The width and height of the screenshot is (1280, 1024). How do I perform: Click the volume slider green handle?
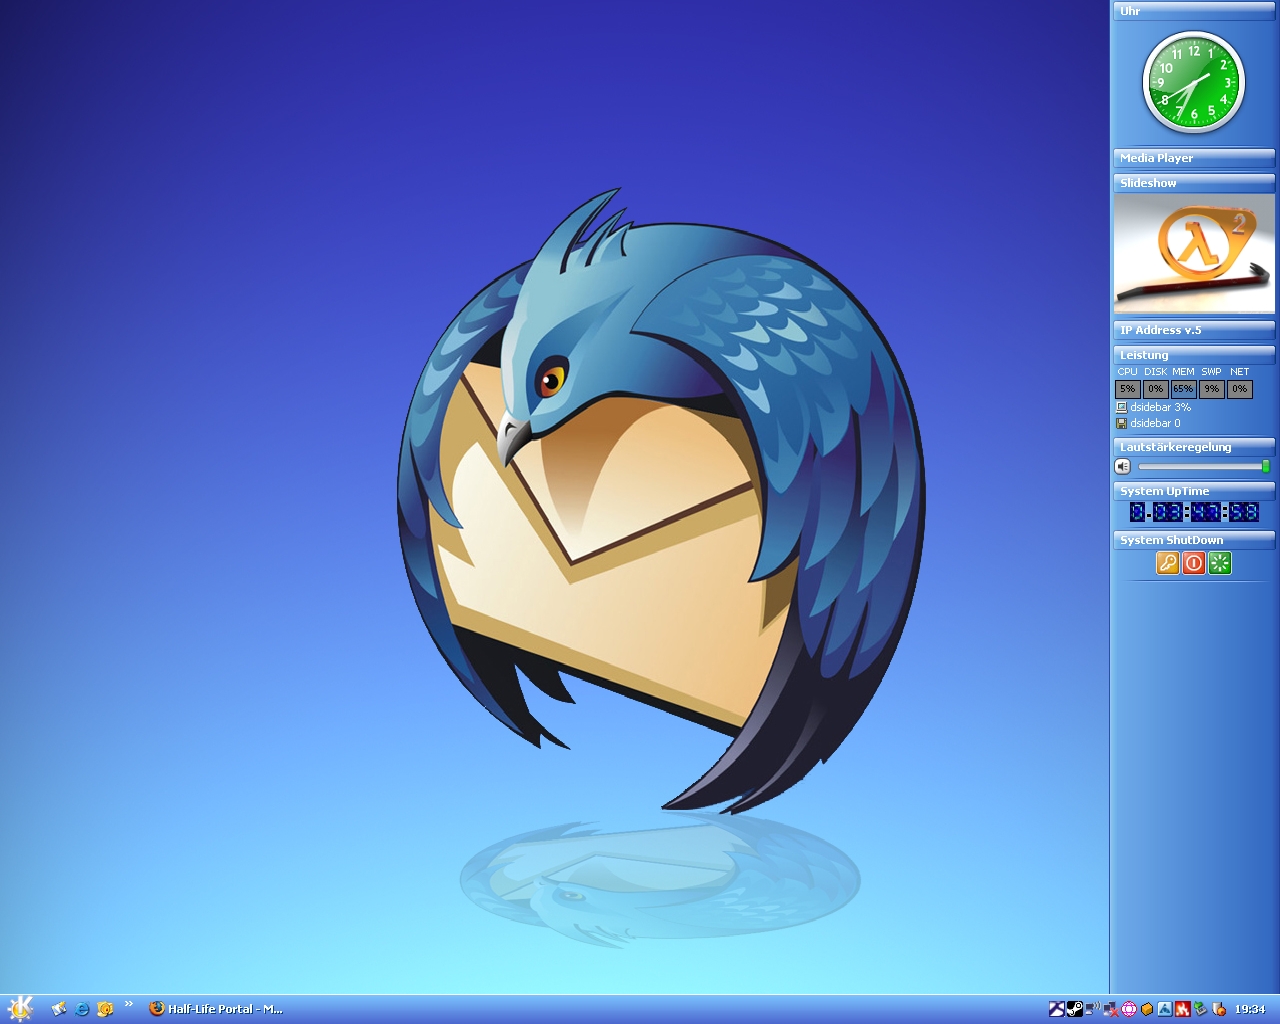(x=1266, y=466)
